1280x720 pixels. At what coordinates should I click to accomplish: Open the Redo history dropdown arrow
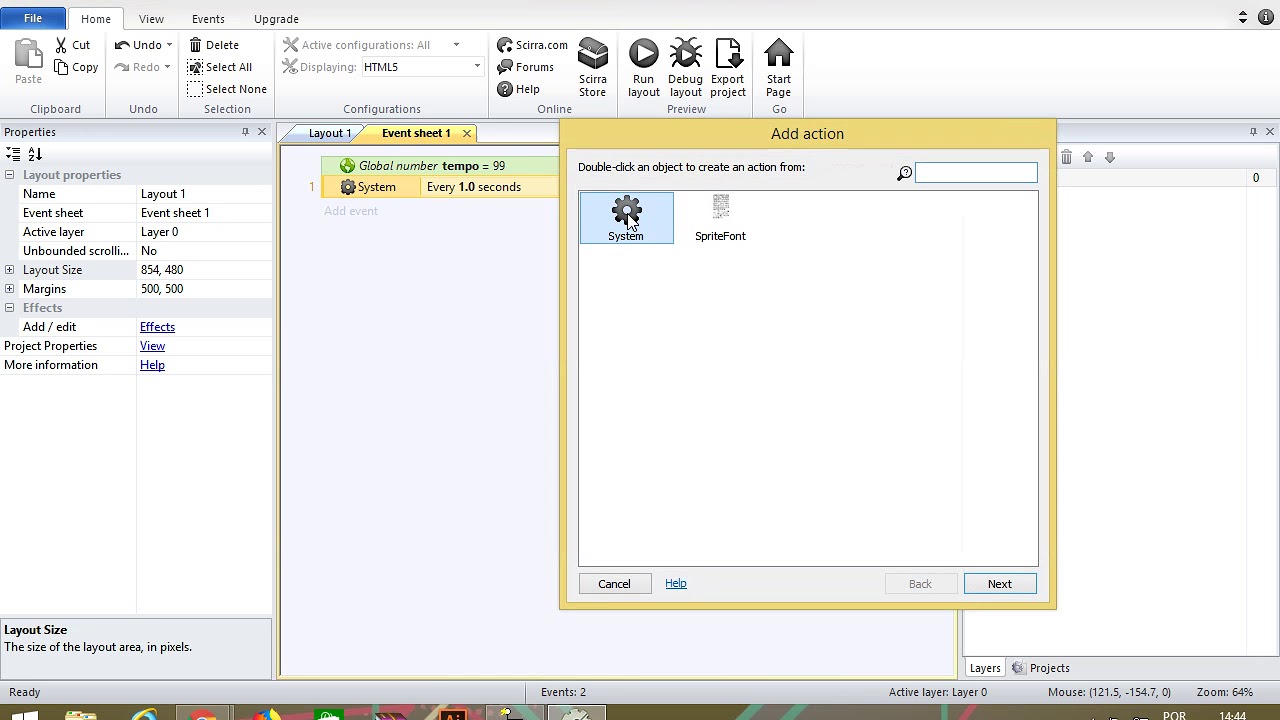167,67
